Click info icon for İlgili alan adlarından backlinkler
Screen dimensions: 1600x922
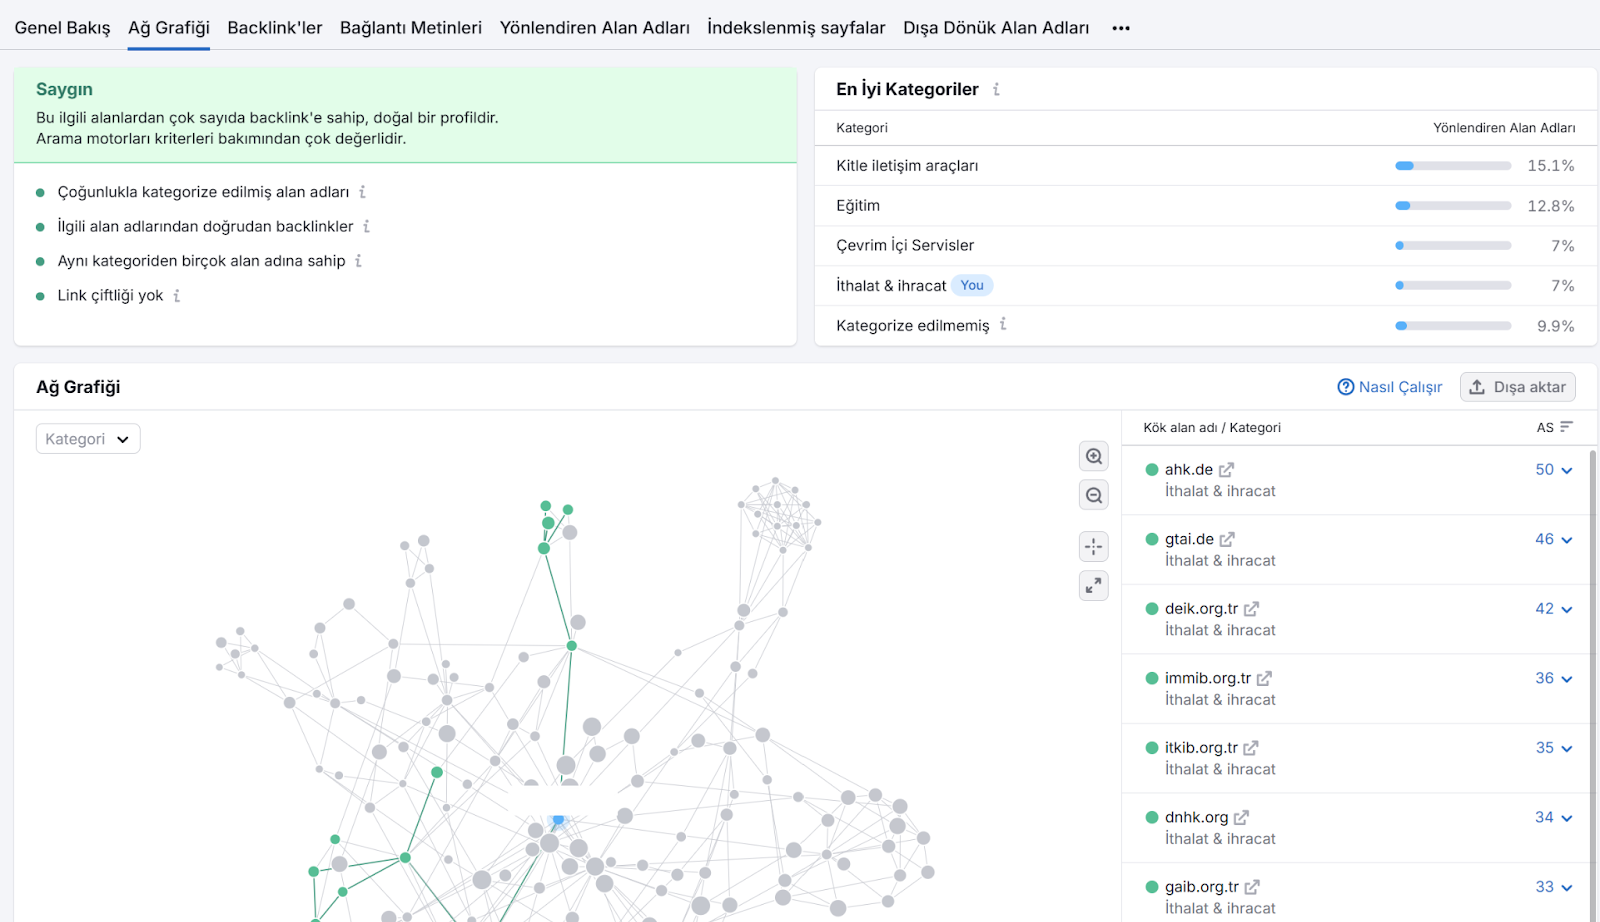pos(366,226)
